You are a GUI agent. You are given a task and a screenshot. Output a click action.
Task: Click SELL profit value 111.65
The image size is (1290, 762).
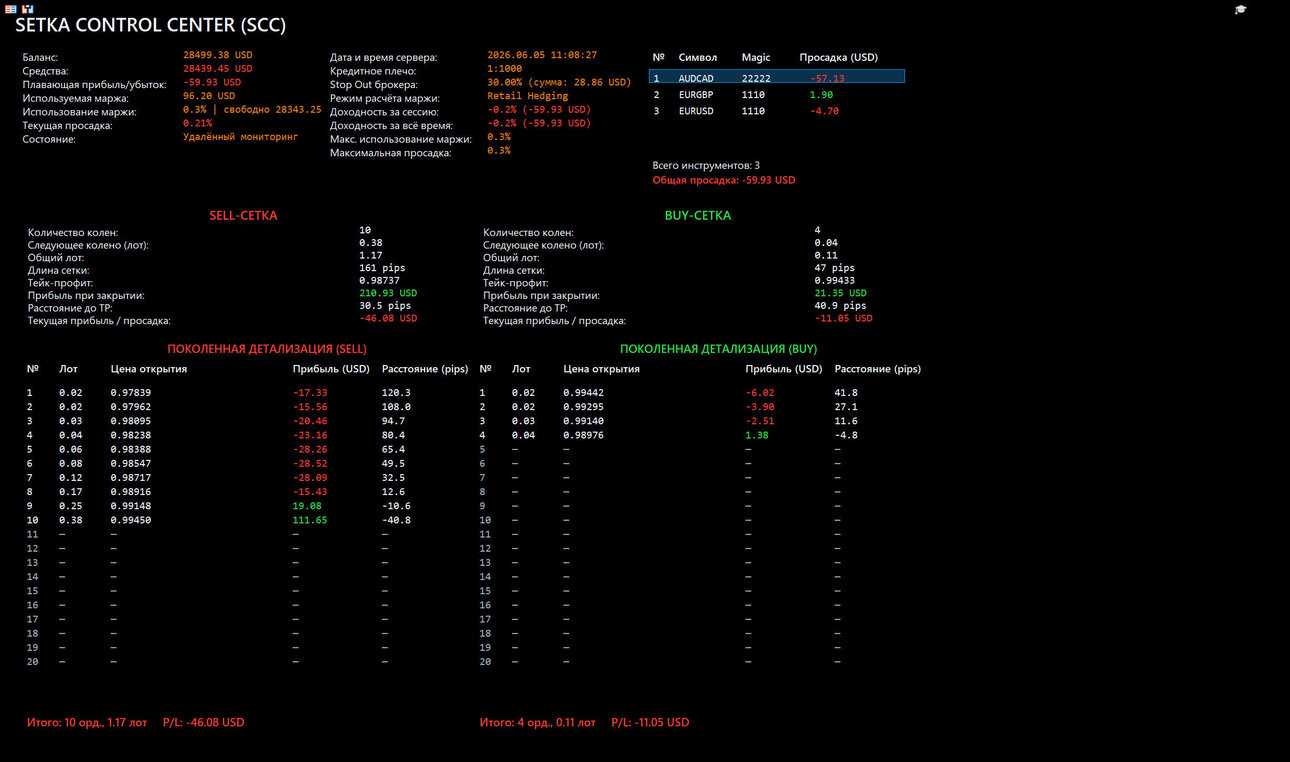coord(310,520)
